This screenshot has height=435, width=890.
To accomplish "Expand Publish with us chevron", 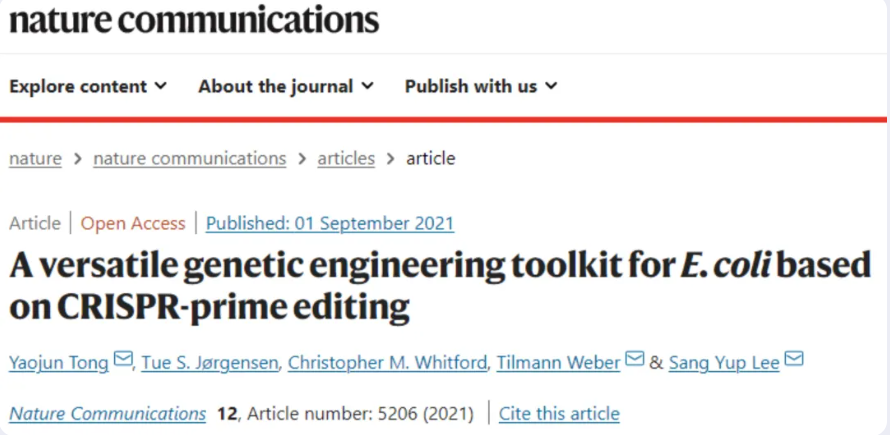I will click(551, 86).
